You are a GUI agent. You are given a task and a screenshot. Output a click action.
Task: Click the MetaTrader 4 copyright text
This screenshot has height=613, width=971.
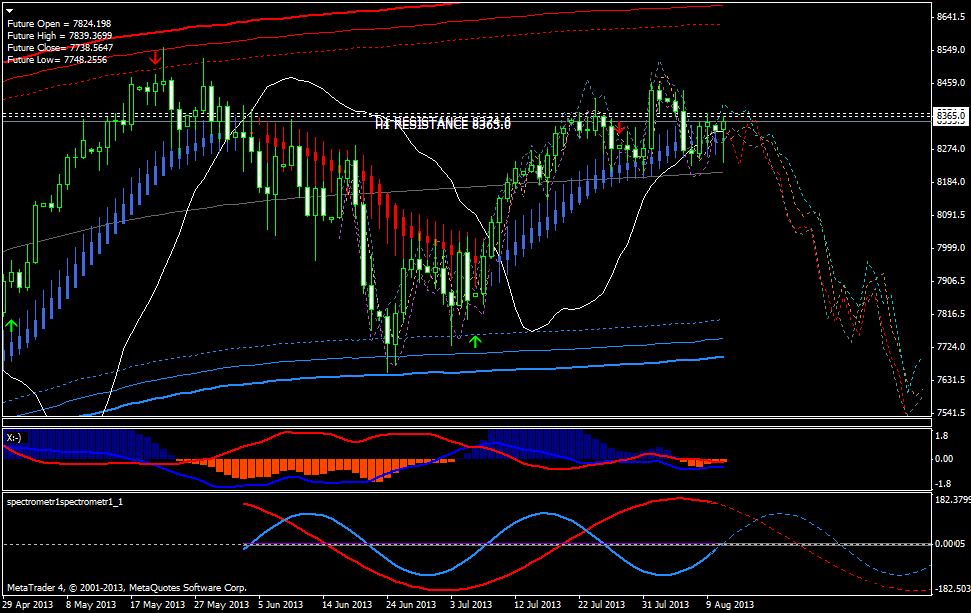pyautogui.click(x=126, y=588)
